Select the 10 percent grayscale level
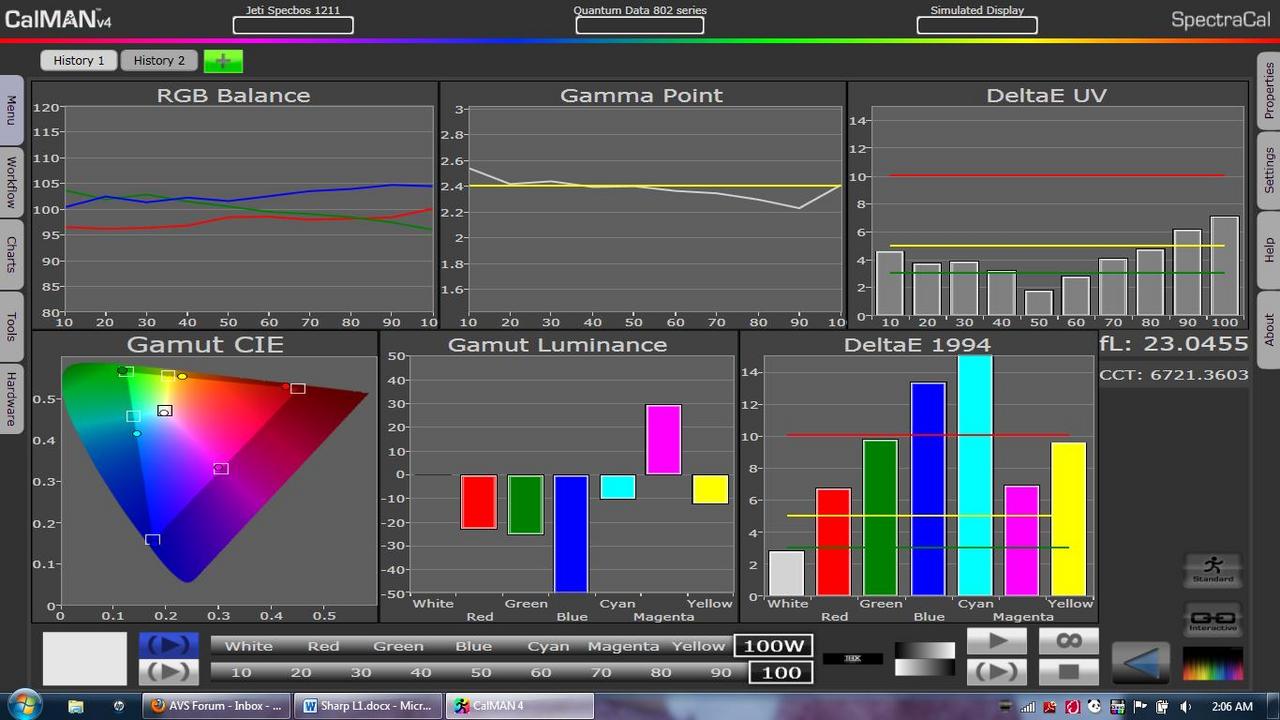1280x720 pixels. [241, 672]
